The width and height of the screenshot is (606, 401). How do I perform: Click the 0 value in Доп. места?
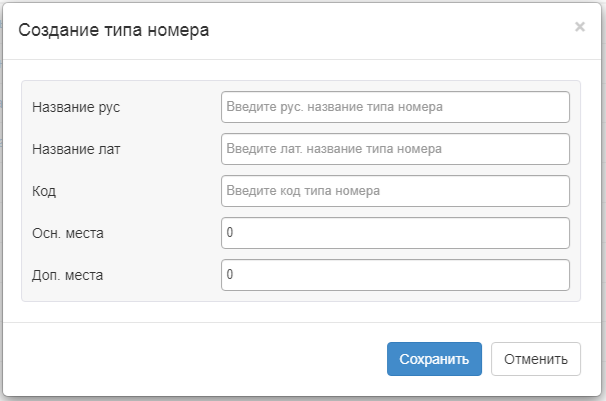pos(230,275)
